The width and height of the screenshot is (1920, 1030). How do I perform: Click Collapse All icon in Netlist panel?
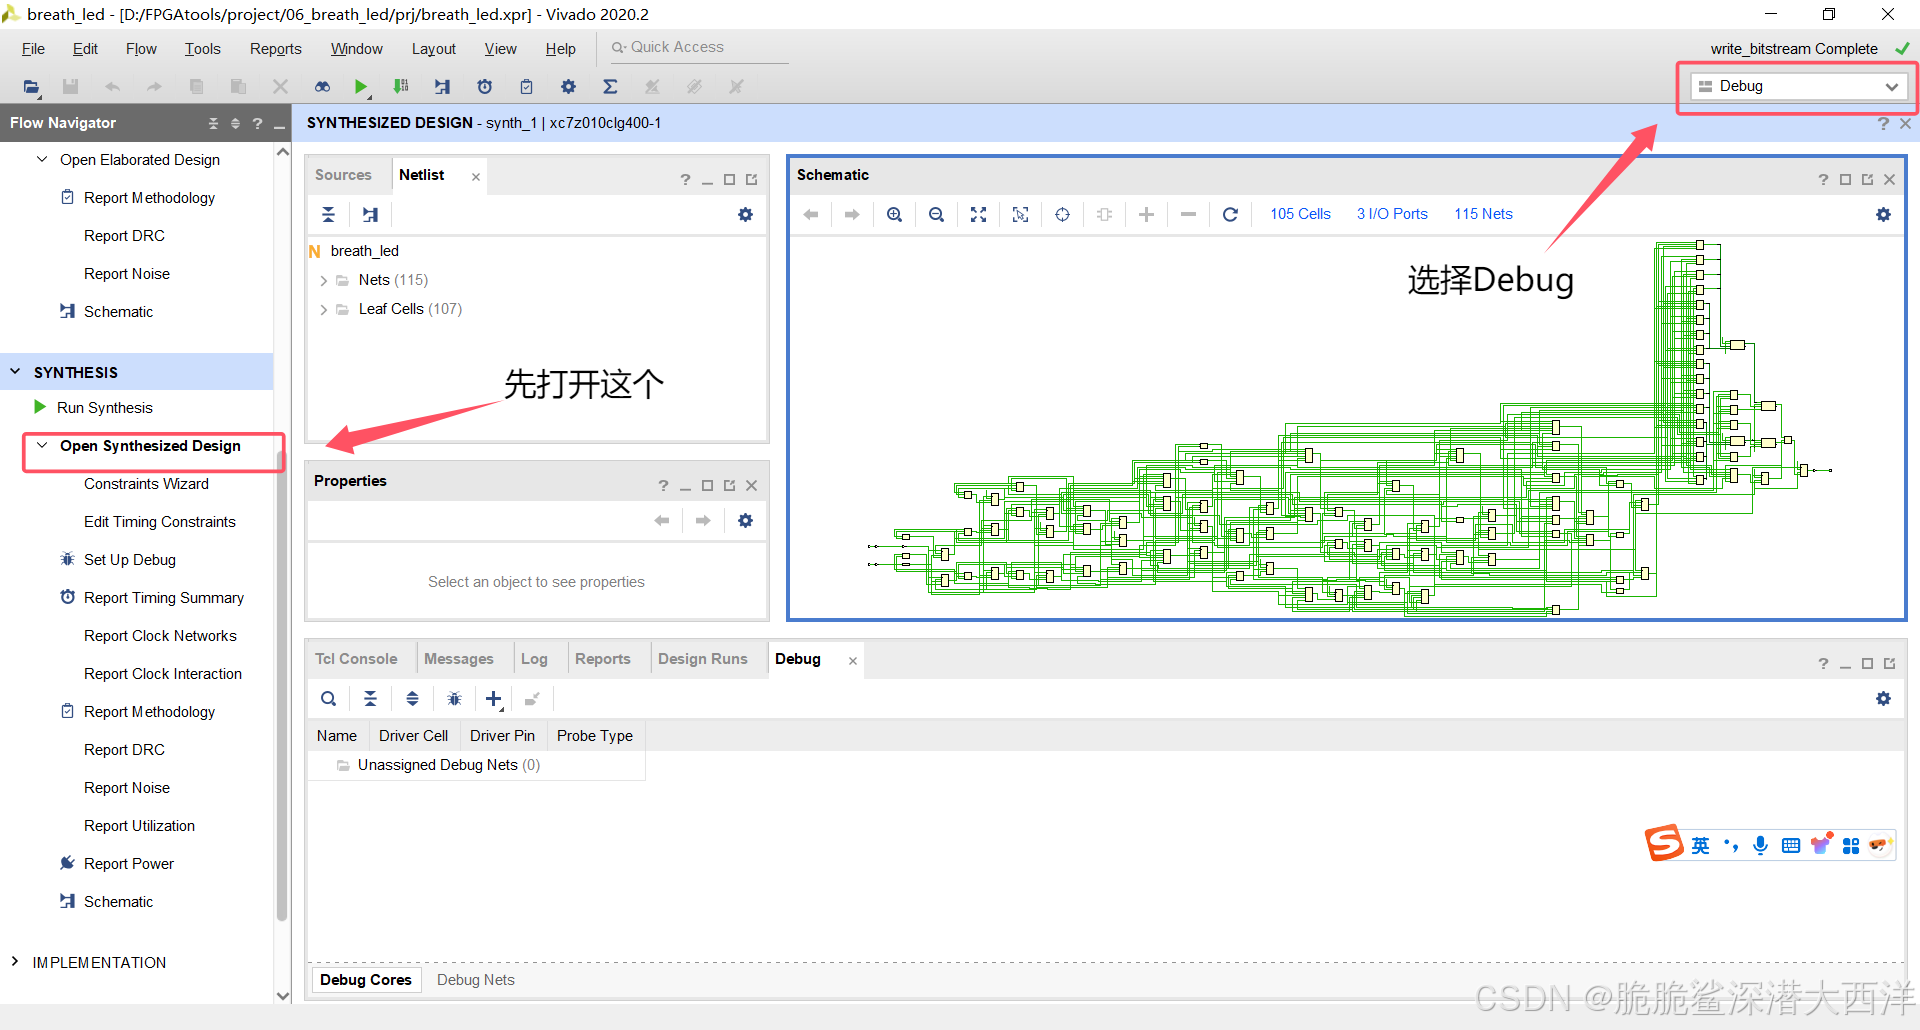coord(328,214)
